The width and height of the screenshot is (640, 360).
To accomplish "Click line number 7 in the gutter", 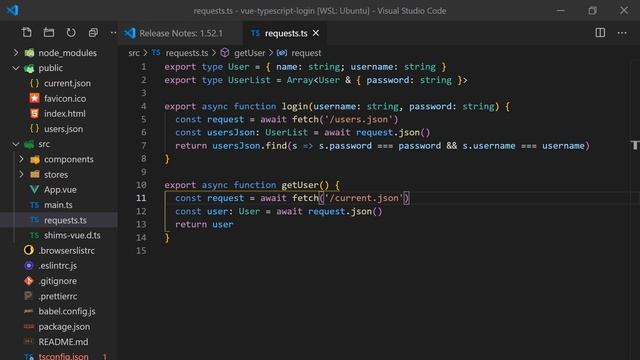I will 143,145.
